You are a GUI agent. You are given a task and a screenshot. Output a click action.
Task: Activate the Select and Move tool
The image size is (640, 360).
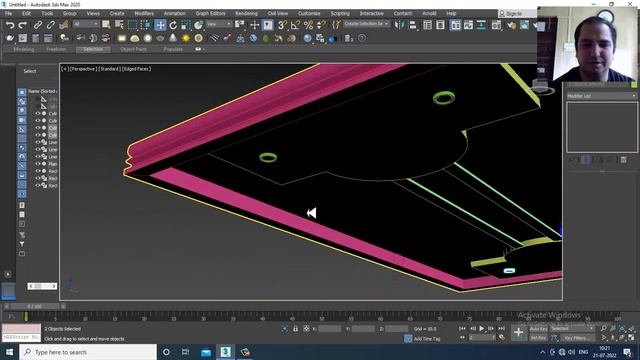coord(160,25)
